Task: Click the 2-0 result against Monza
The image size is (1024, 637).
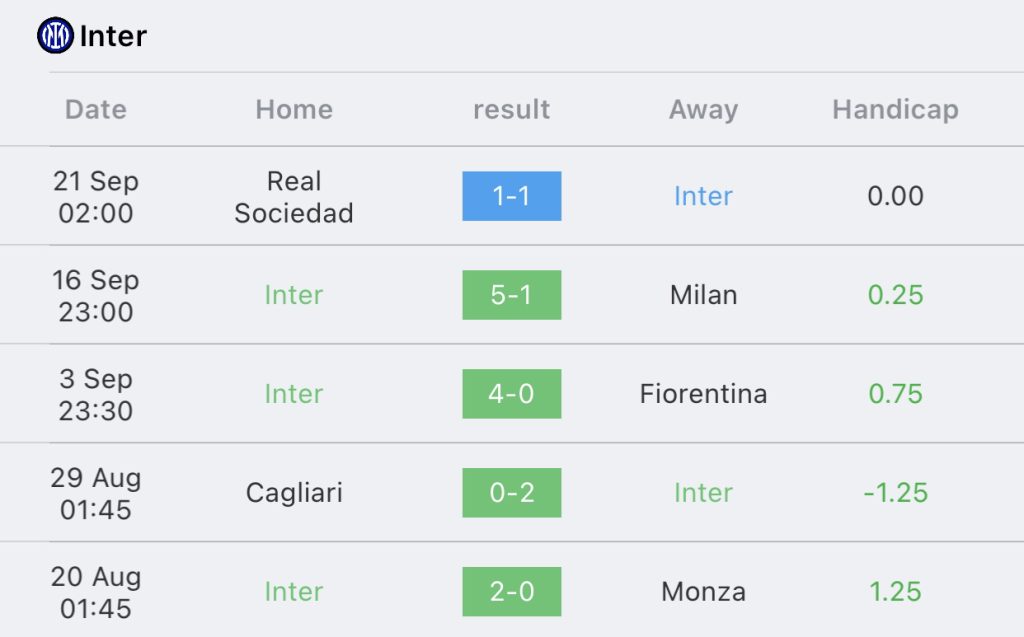Action: [511, 592]
